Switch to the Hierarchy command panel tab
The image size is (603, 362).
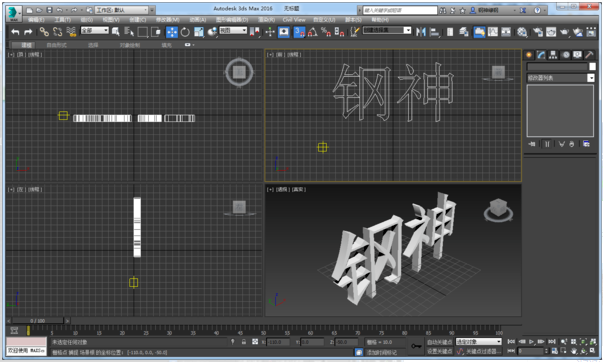(553, 55)
